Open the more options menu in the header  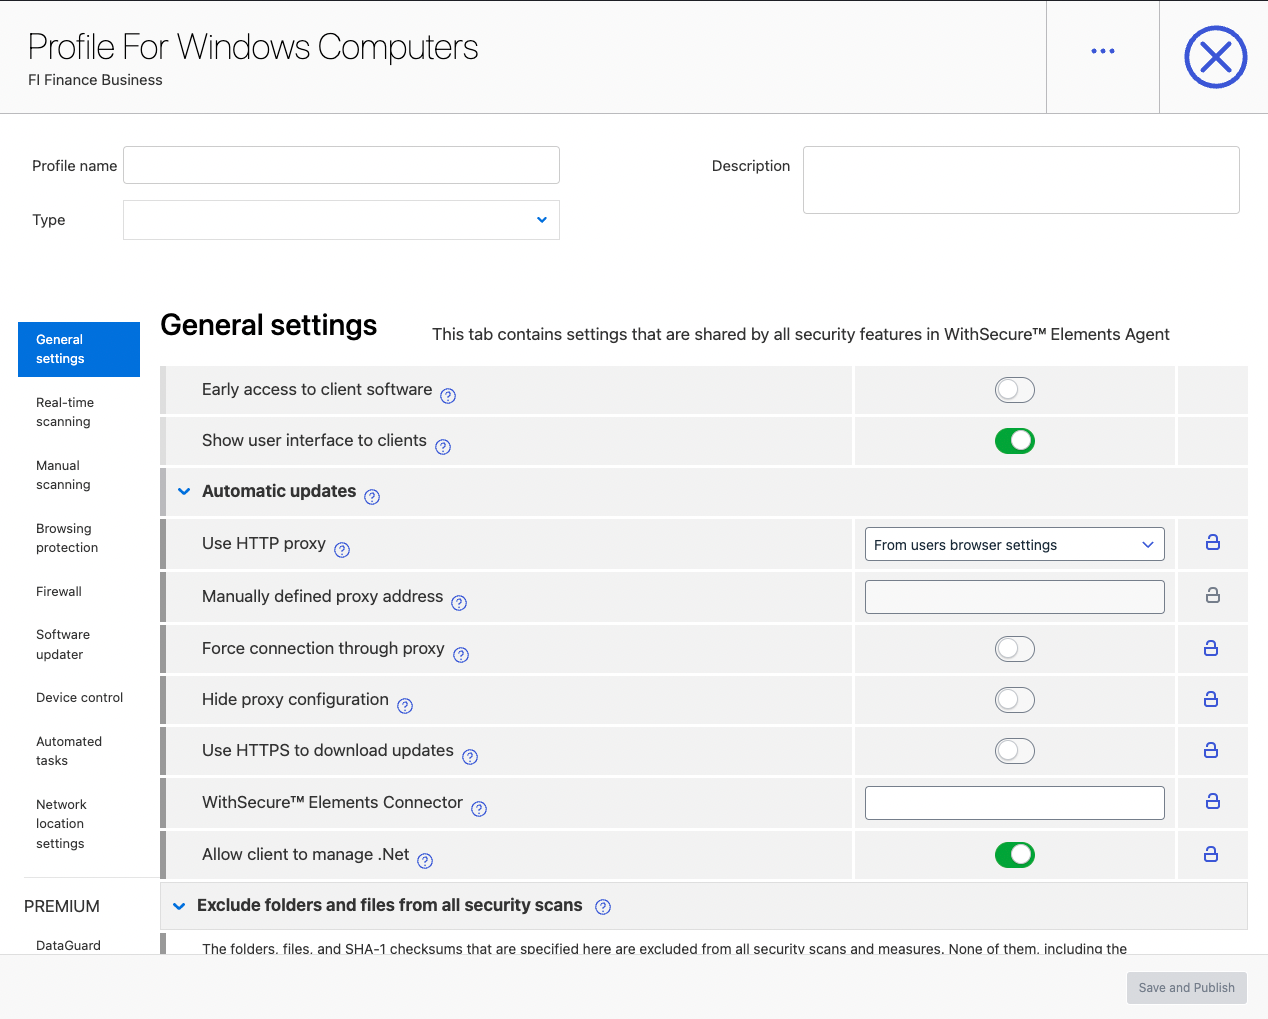(x=1102, y=50)
